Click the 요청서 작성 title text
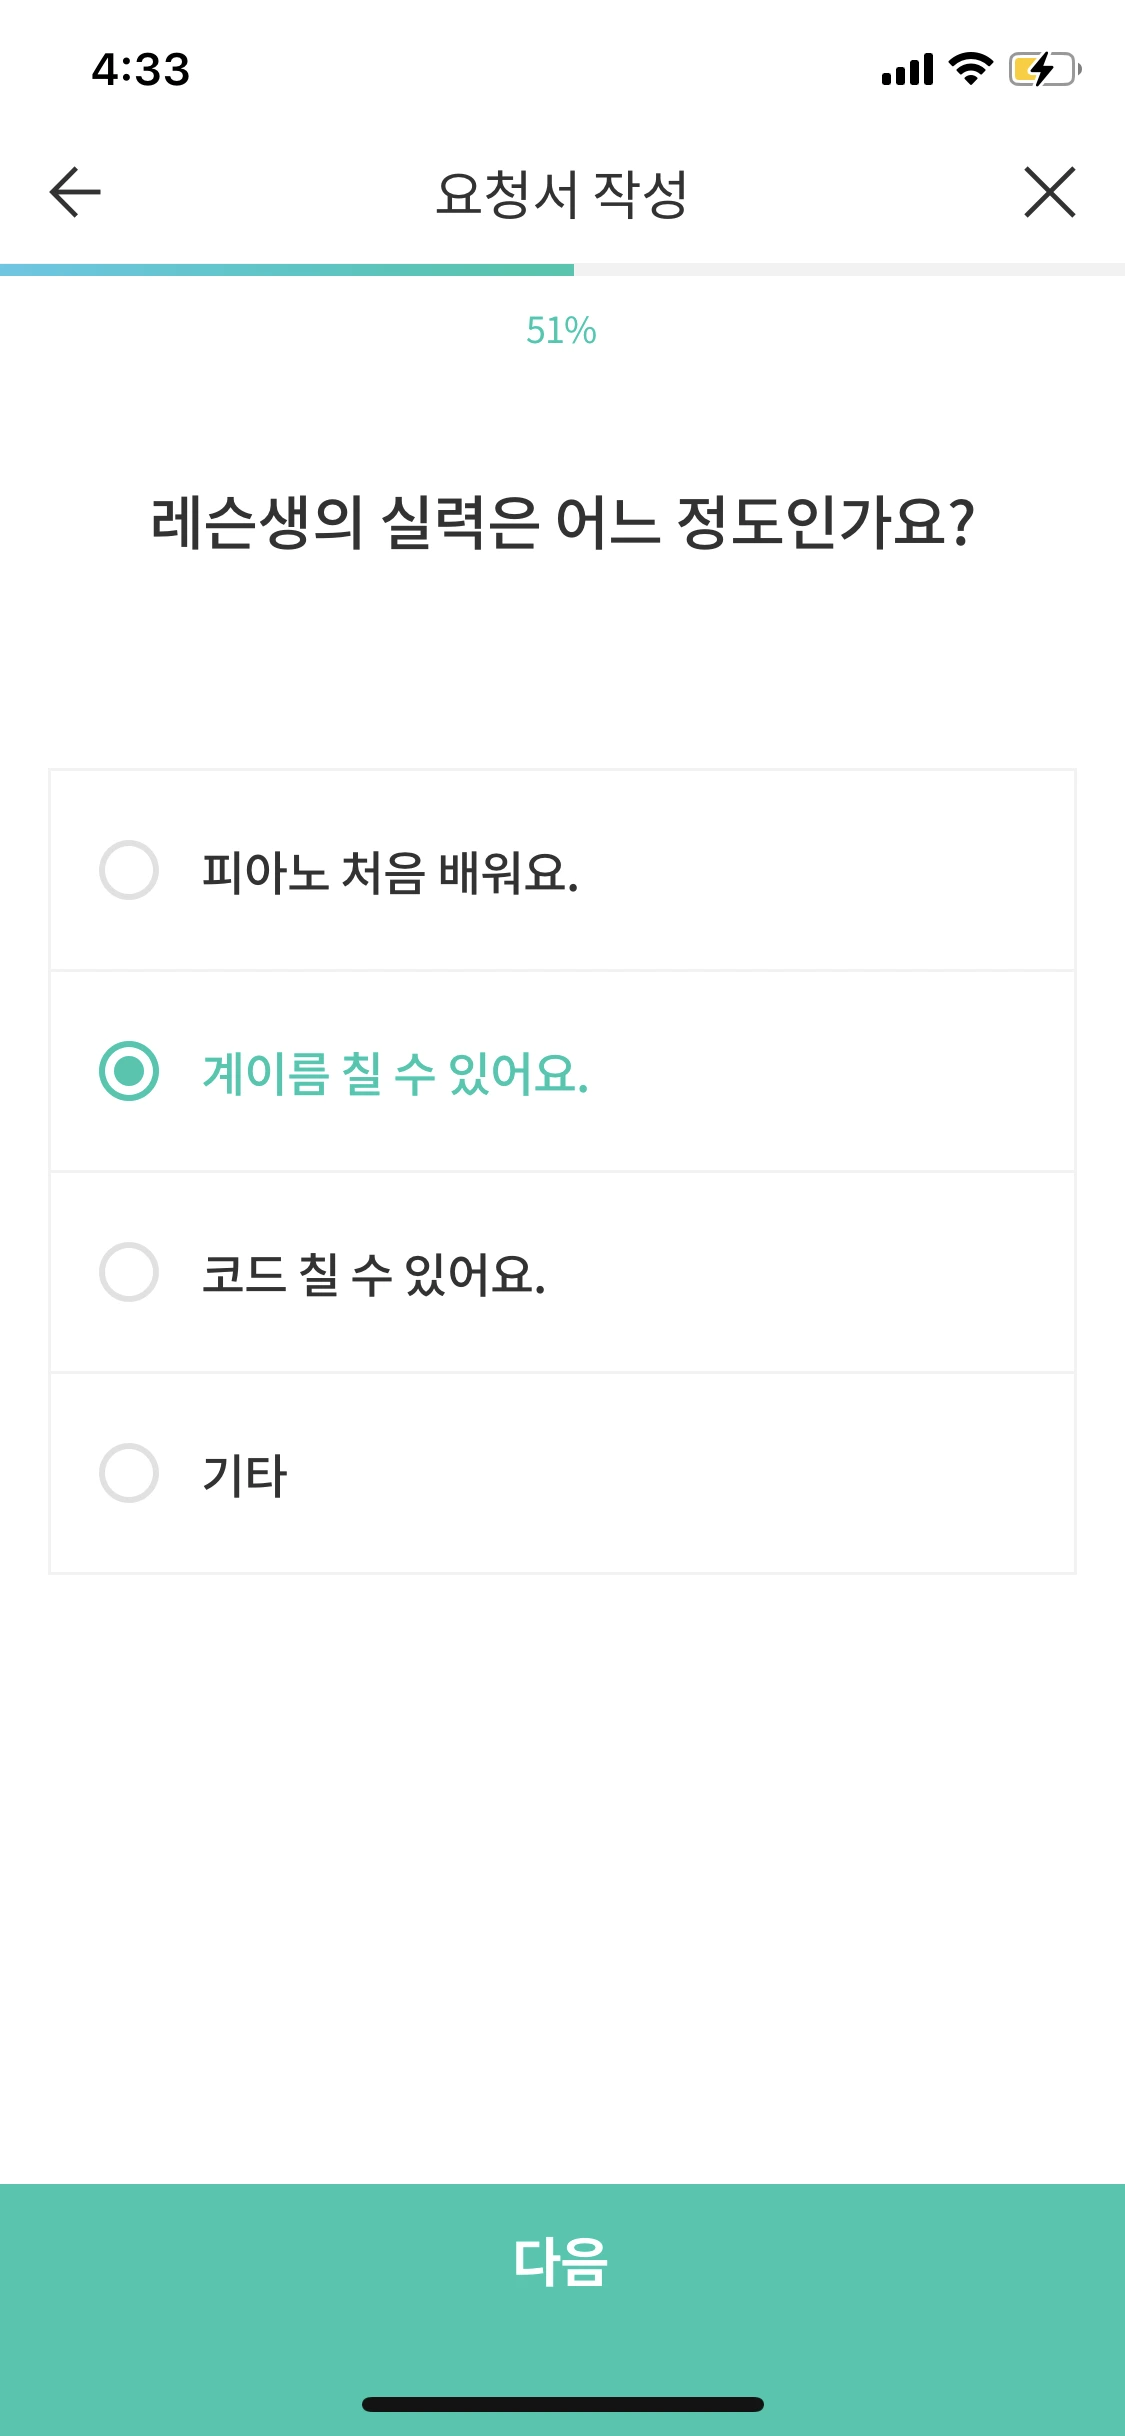Viewport: 1125px width, 2436px height. point(562,192)
